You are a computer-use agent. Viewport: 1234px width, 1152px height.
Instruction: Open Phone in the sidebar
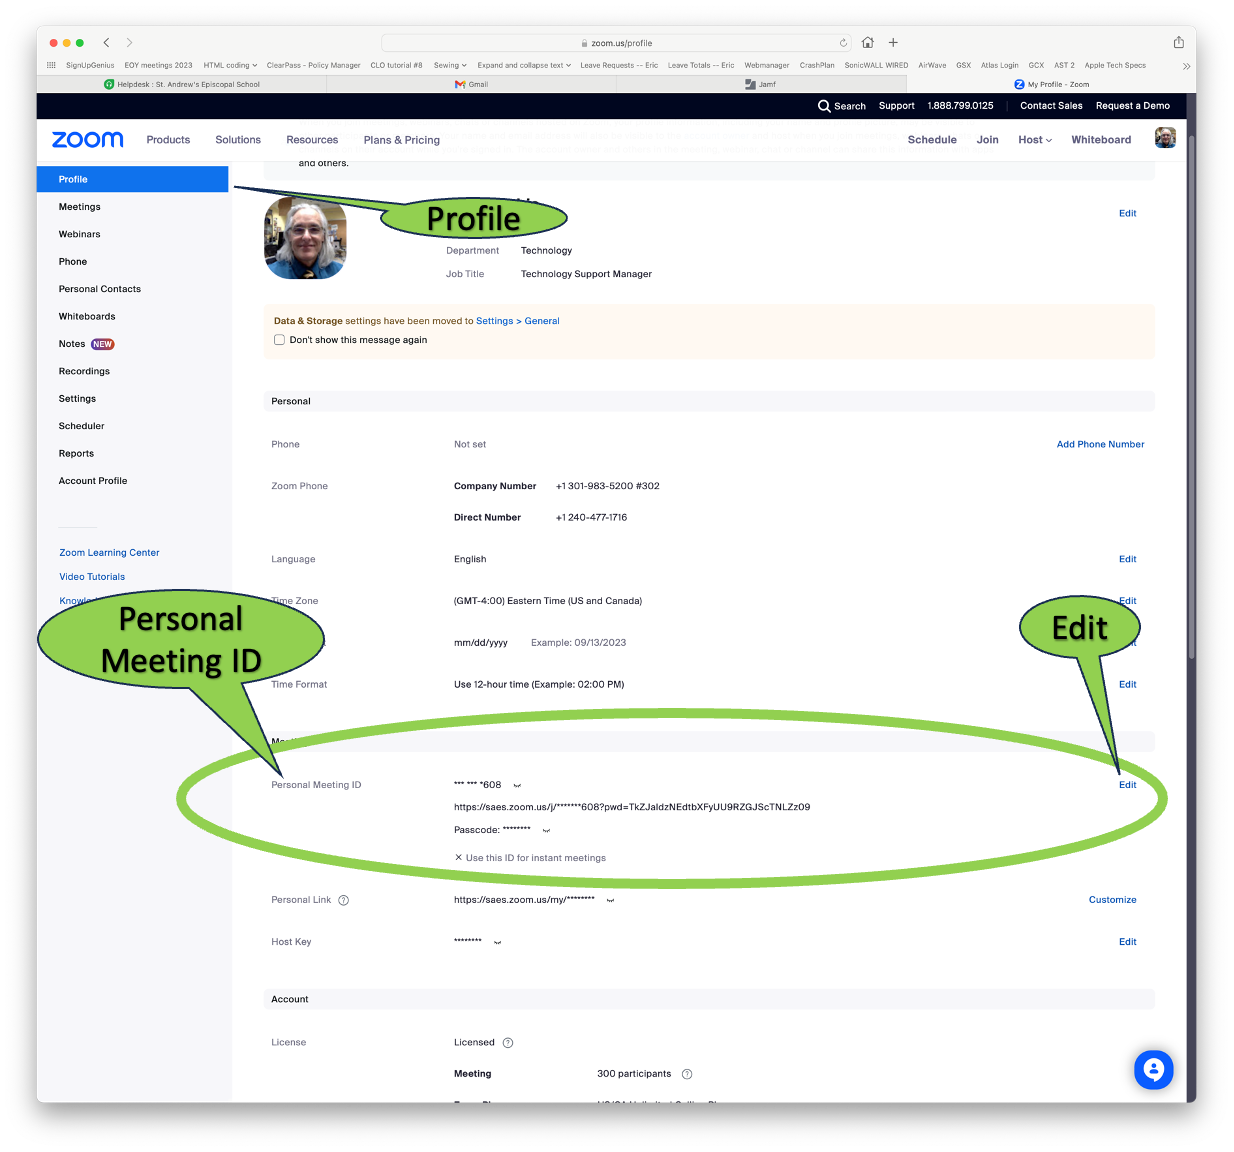tap(73, 262)
